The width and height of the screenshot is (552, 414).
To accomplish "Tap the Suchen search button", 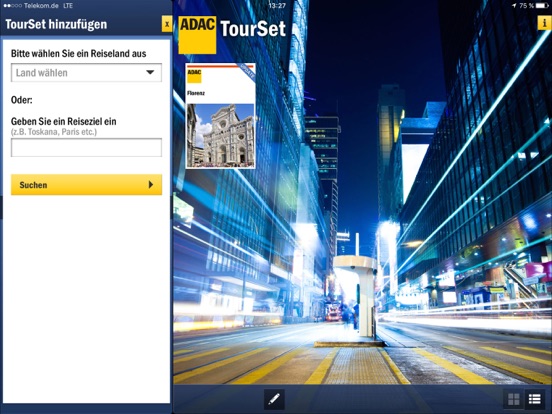I will pos(86,184).
